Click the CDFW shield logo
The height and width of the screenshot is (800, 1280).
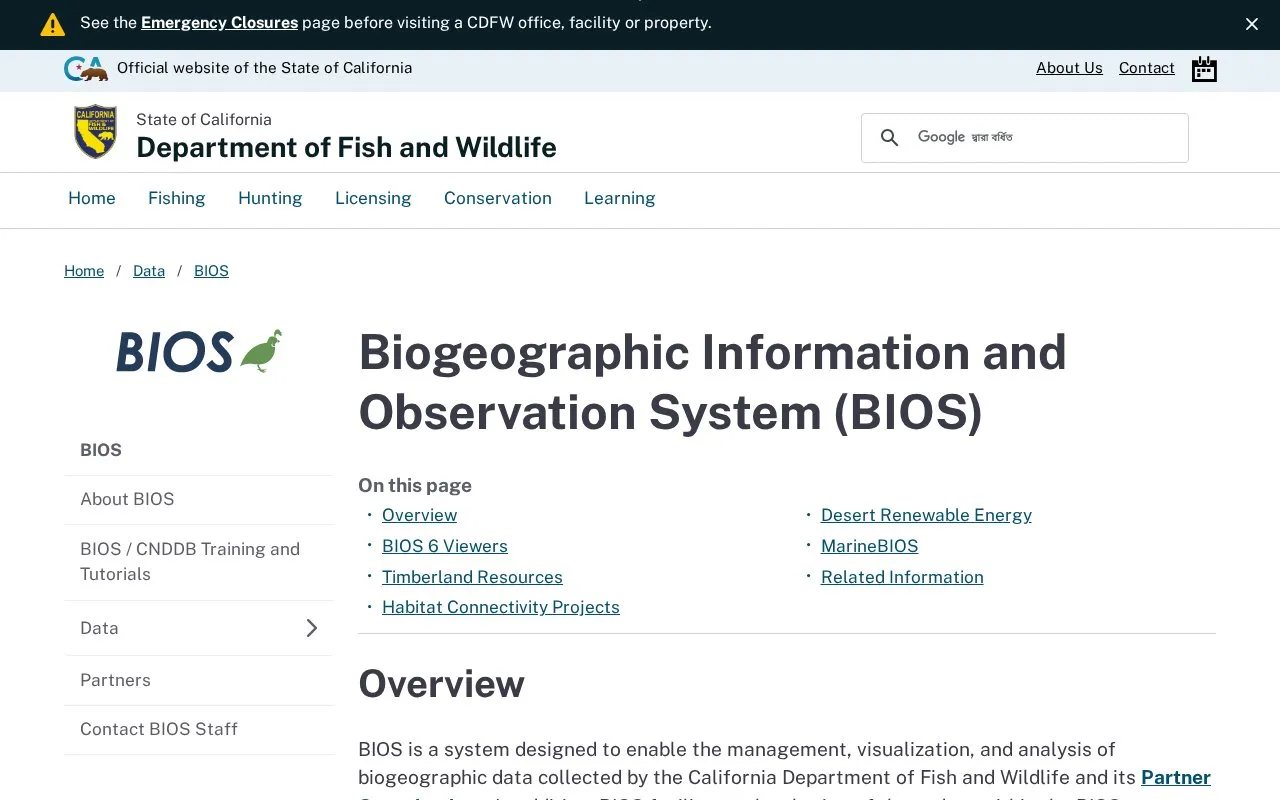coord(95,132)
